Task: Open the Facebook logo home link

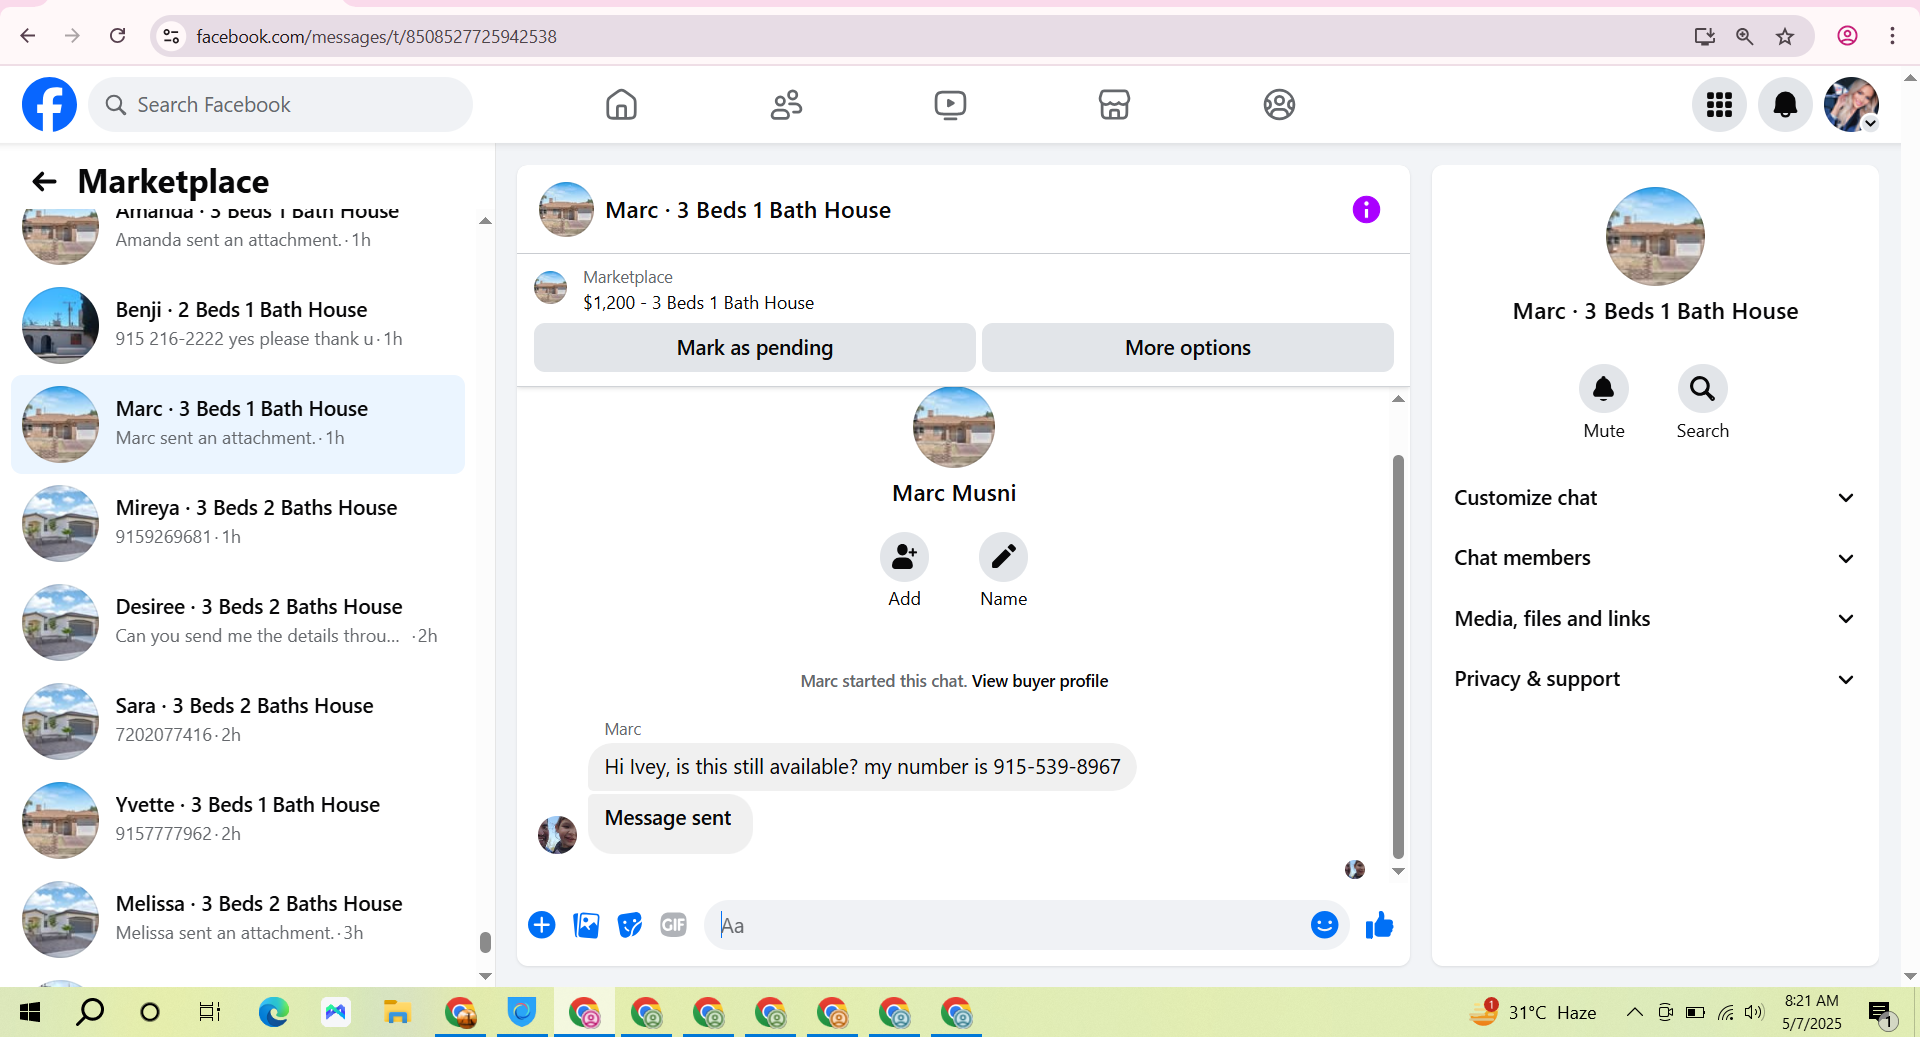Action: pos(49,104)
